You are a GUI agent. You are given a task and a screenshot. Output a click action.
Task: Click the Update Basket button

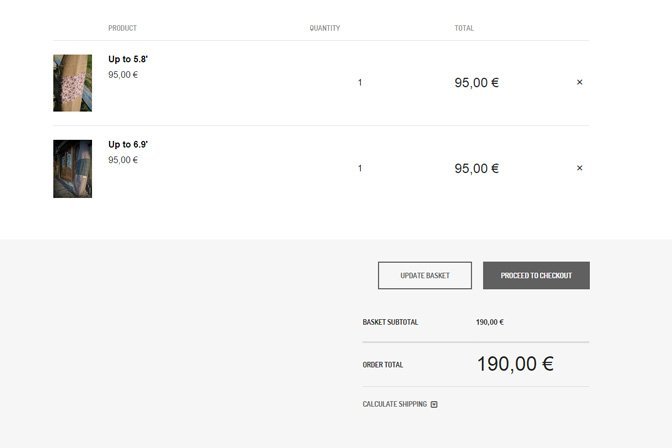(425, 275)
